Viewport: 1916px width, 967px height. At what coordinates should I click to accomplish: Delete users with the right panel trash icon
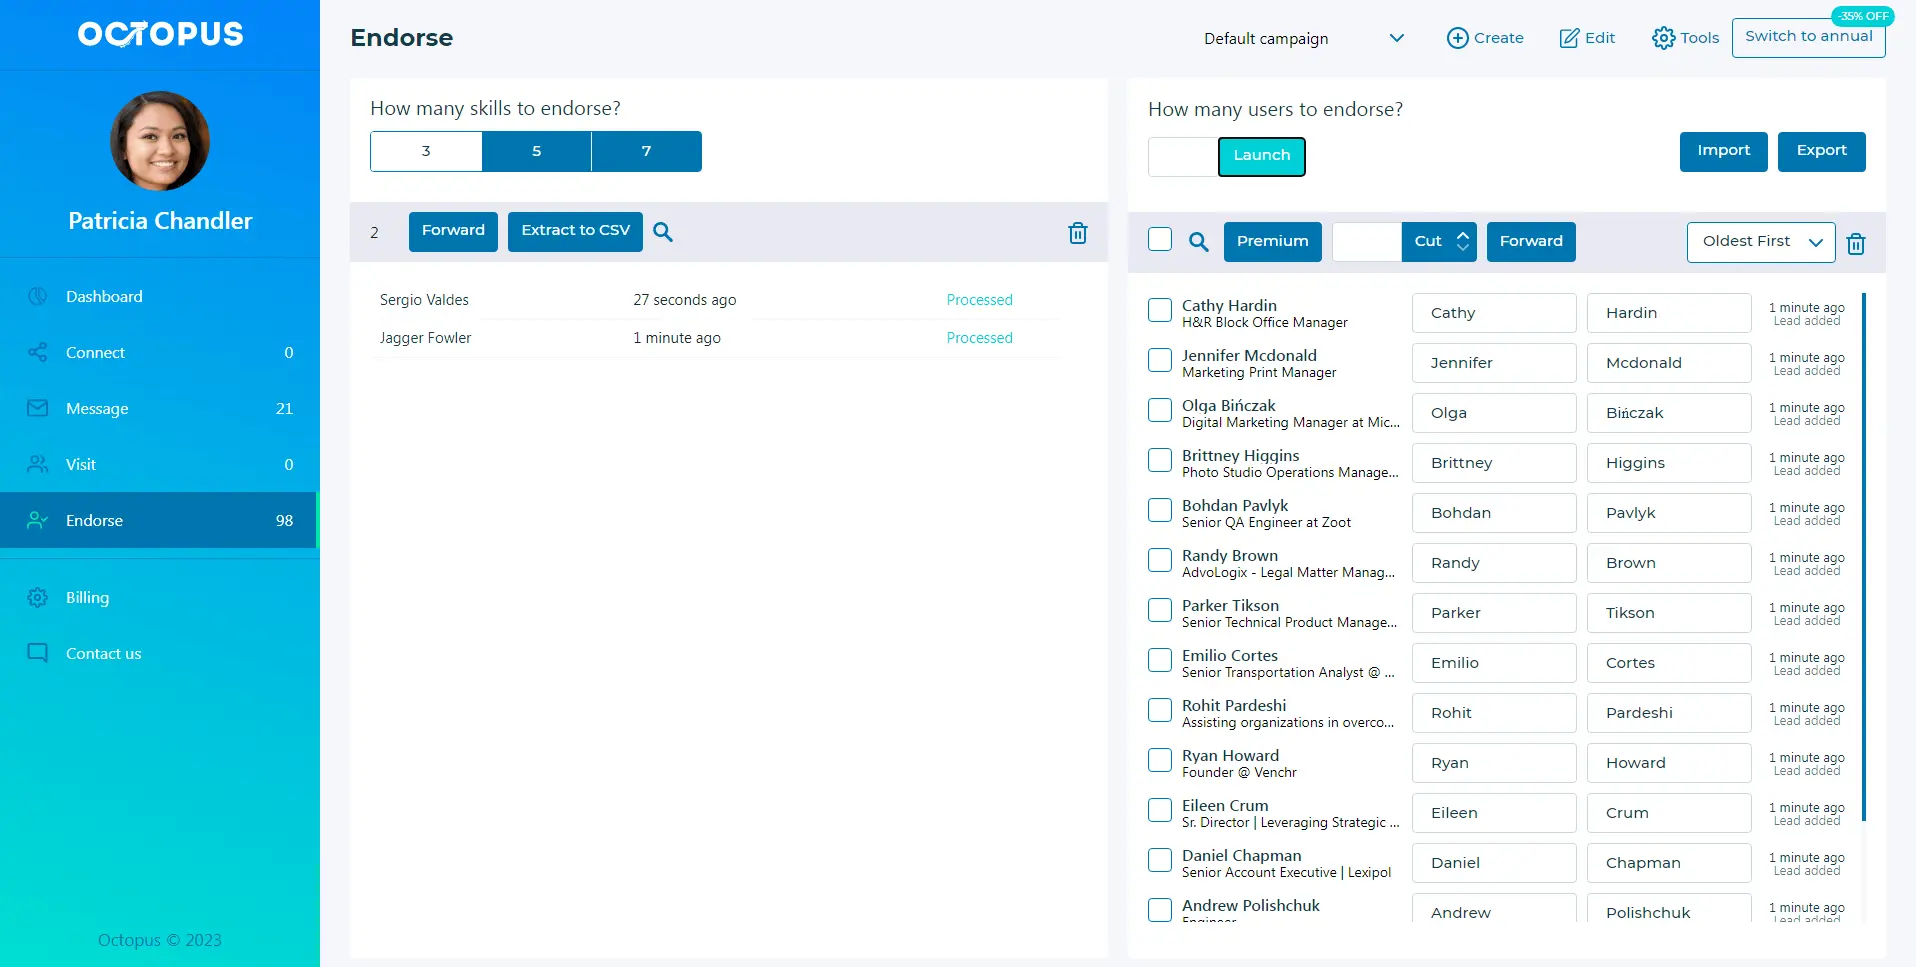pyautogui.click(x=1855, y=242)
